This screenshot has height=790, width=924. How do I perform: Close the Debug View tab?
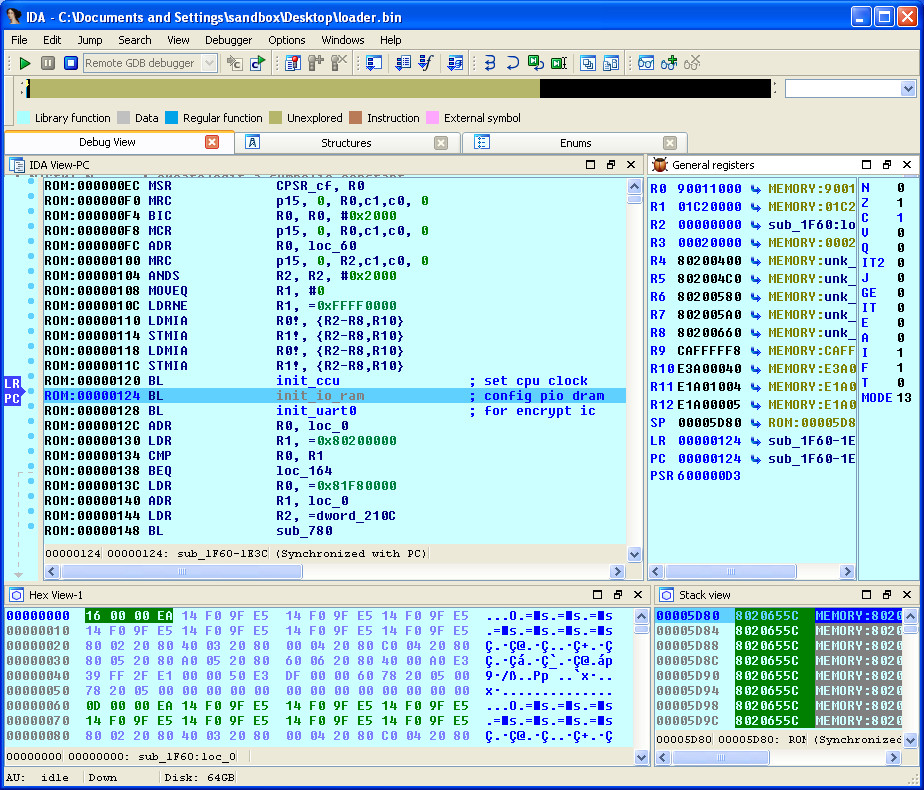tap(212, 142)
